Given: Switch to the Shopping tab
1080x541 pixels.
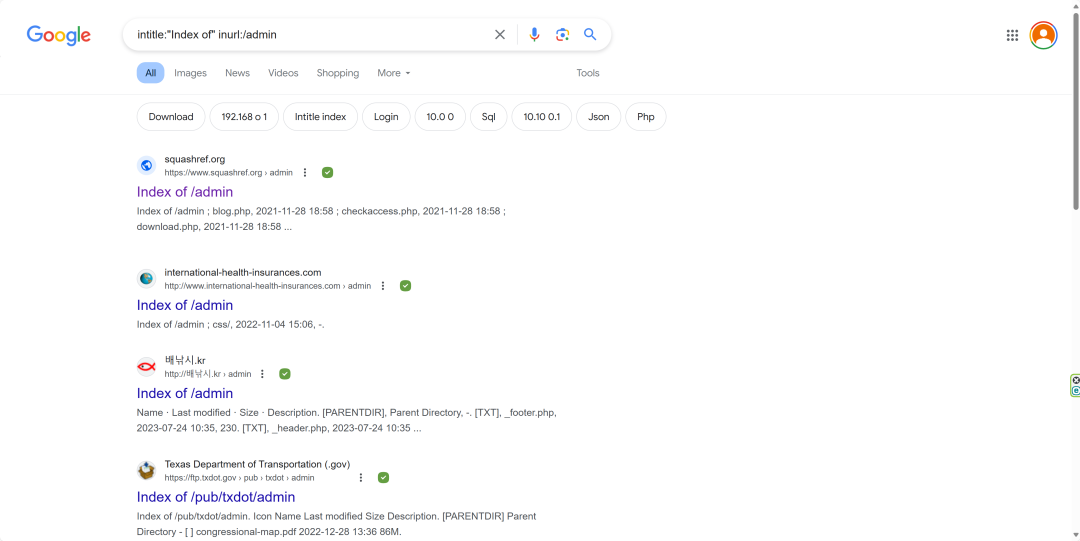Looking at the screenshot, I should [x=338, y=73].
